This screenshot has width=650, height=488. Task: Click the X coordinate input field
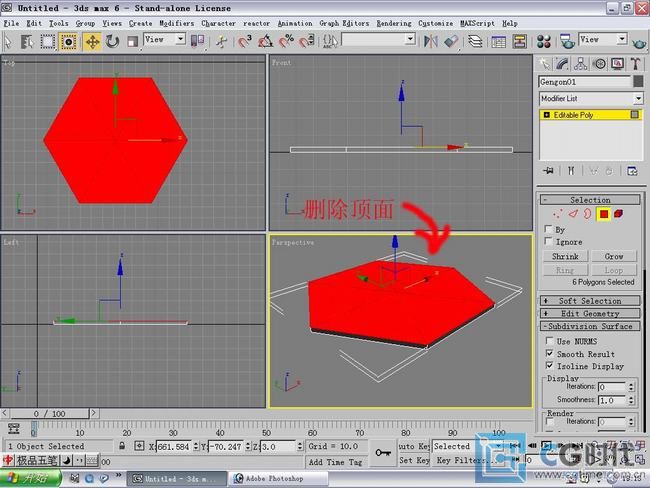coord(174,446)
